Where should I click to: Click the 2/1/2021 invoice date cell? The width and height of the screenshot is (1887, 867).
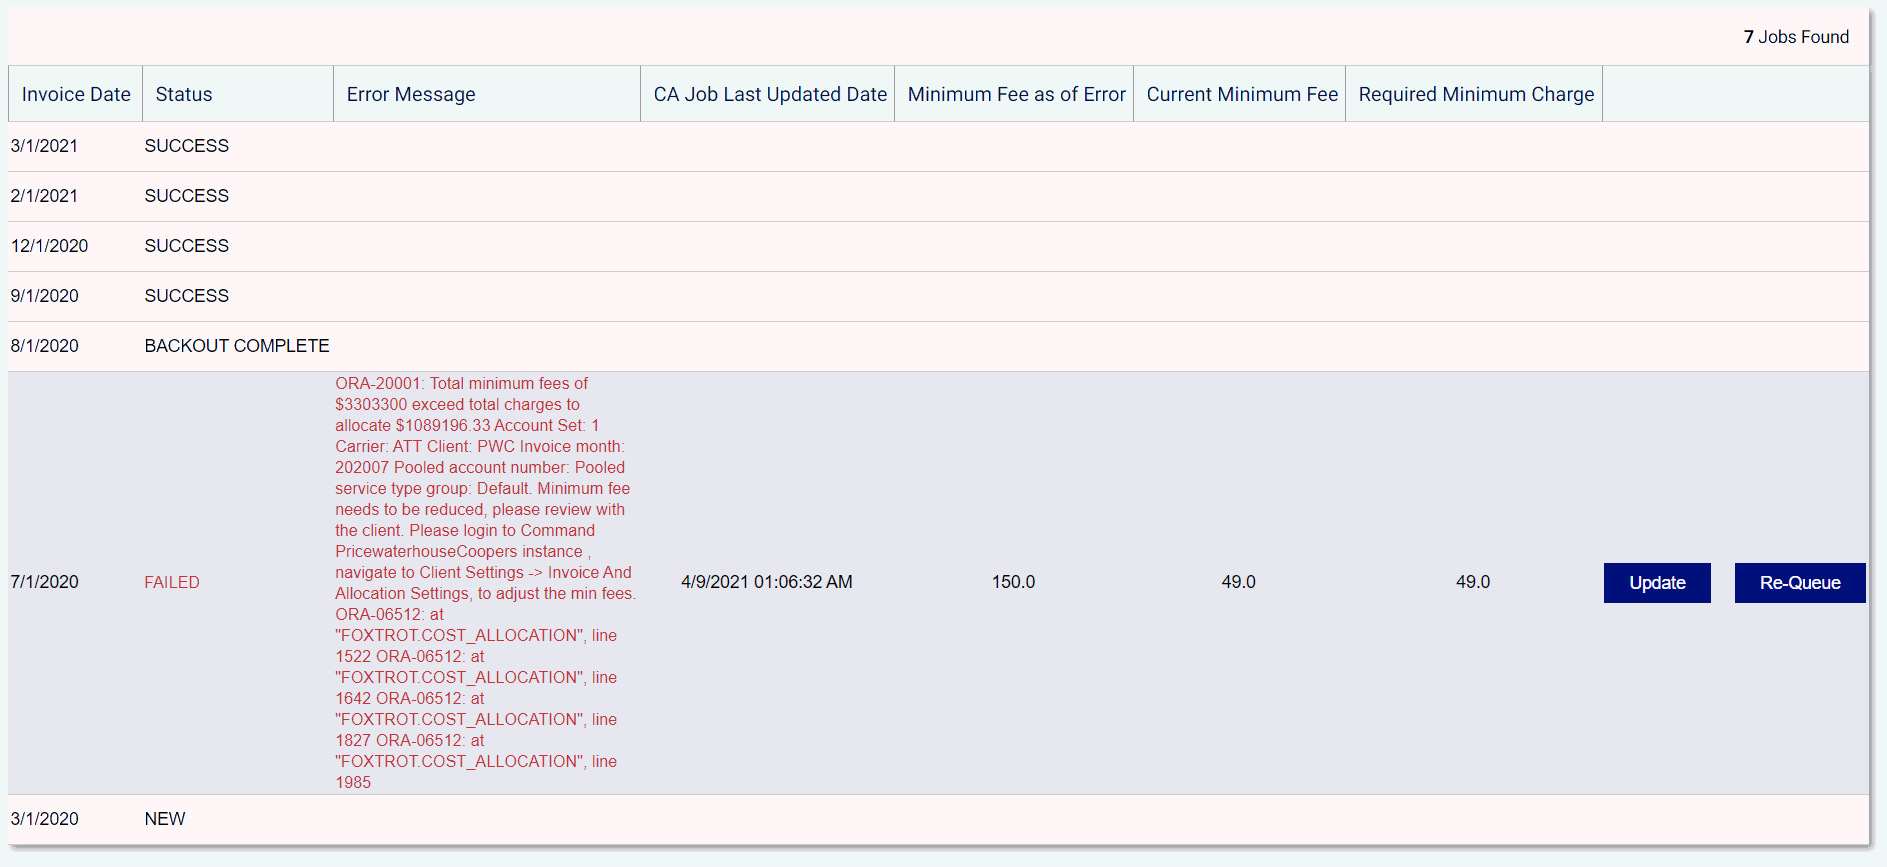point(44,196)
